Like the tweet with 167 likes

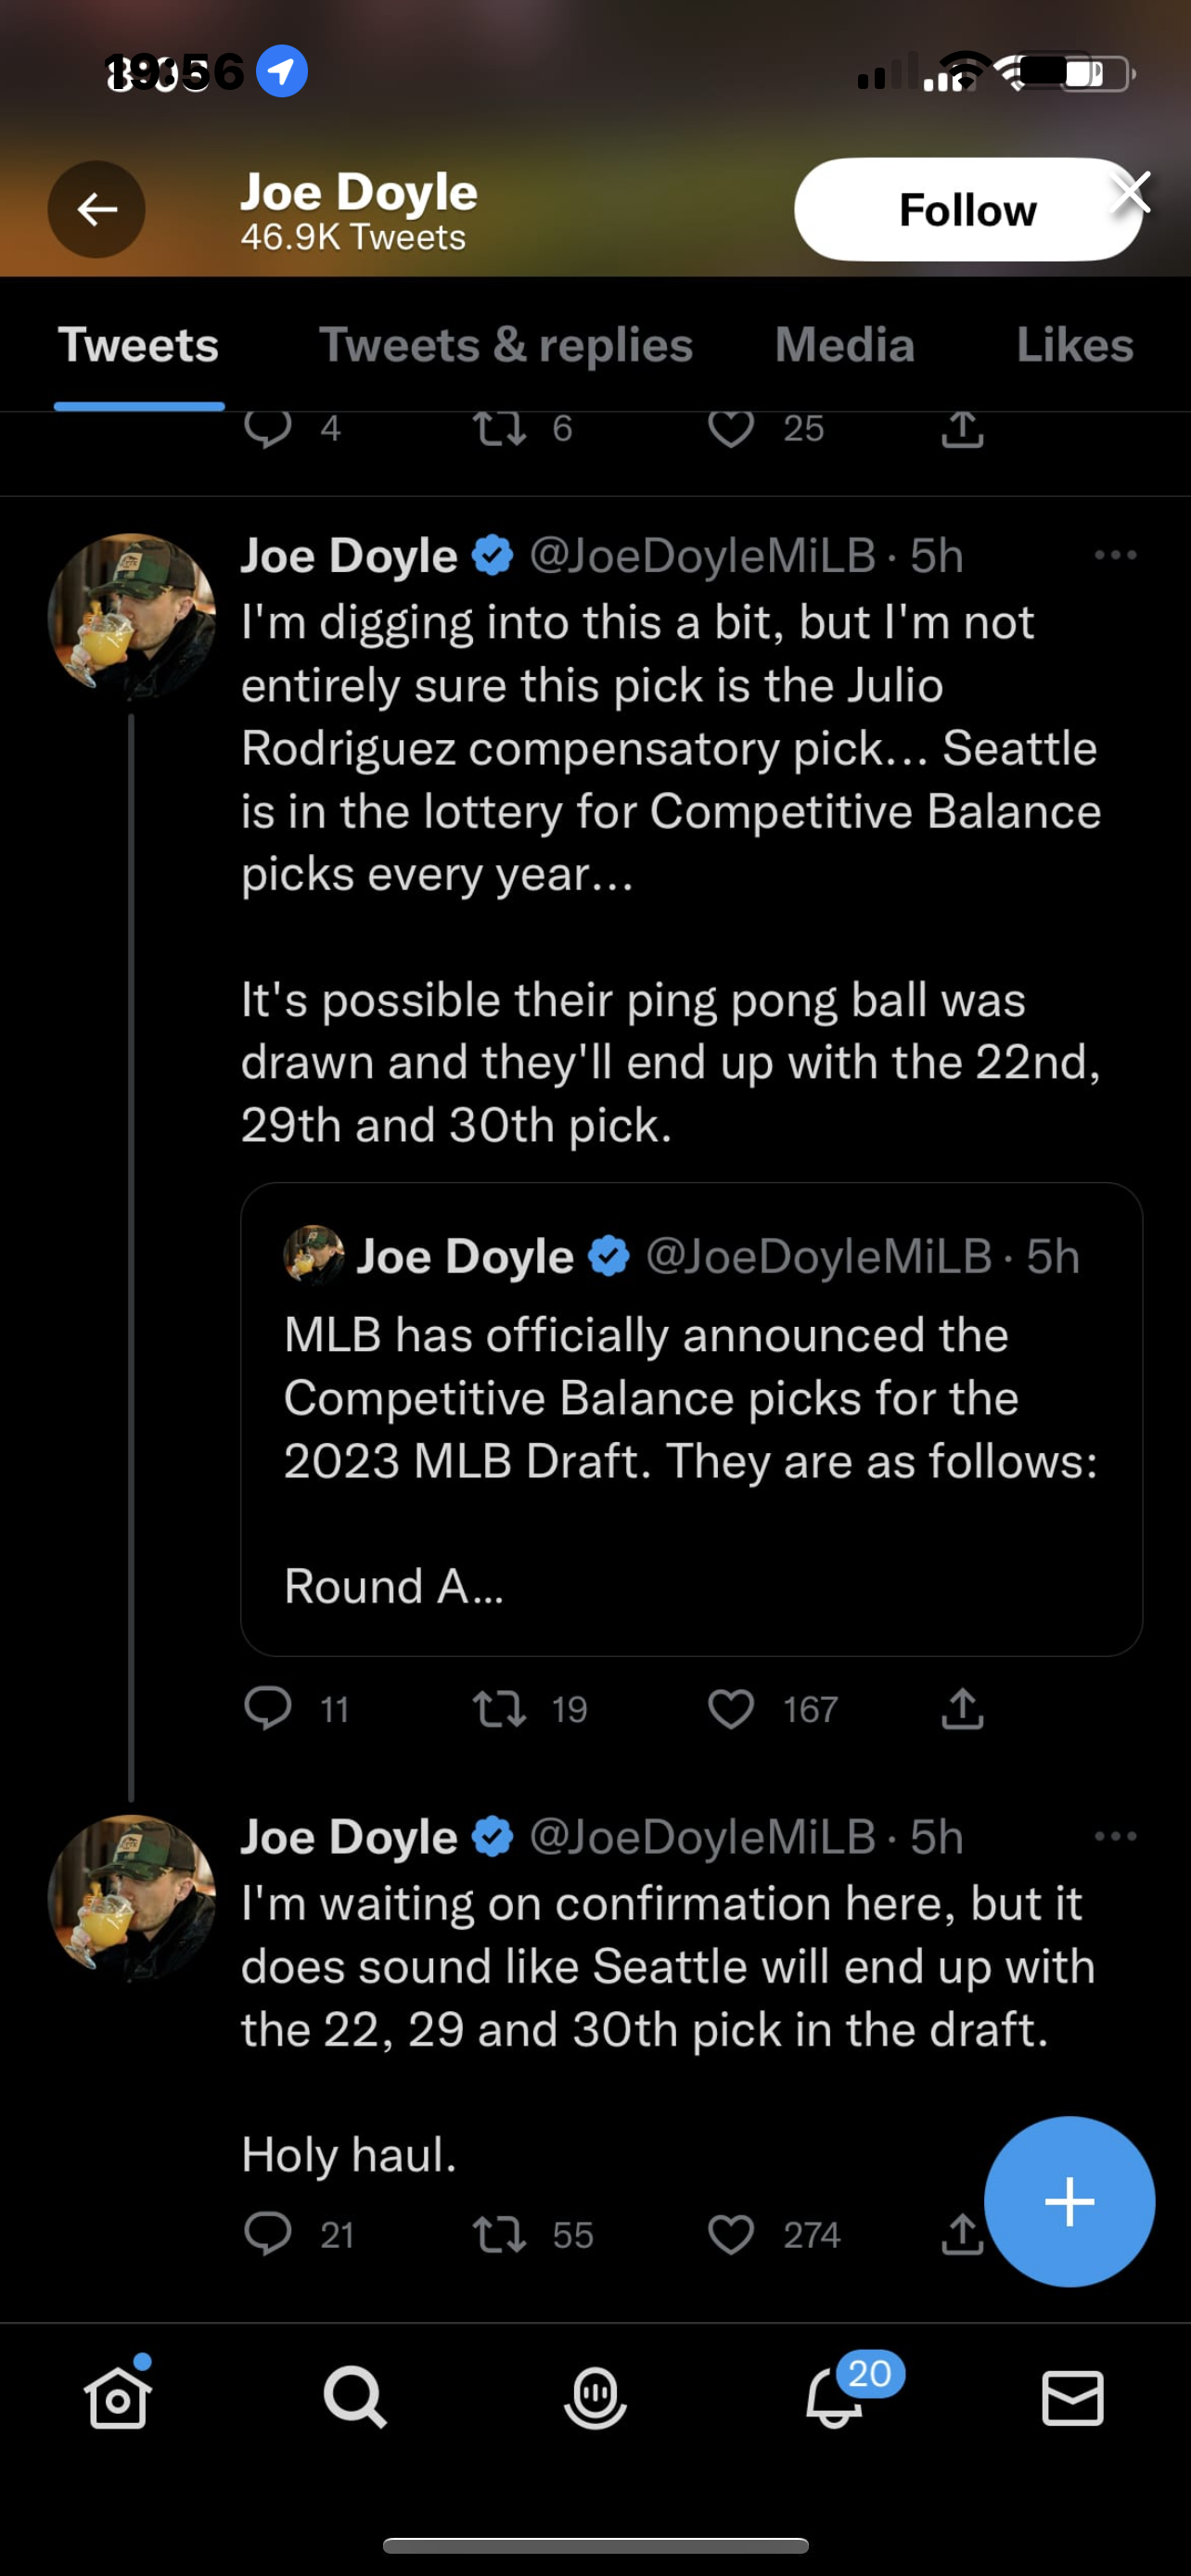[731, 1709]
